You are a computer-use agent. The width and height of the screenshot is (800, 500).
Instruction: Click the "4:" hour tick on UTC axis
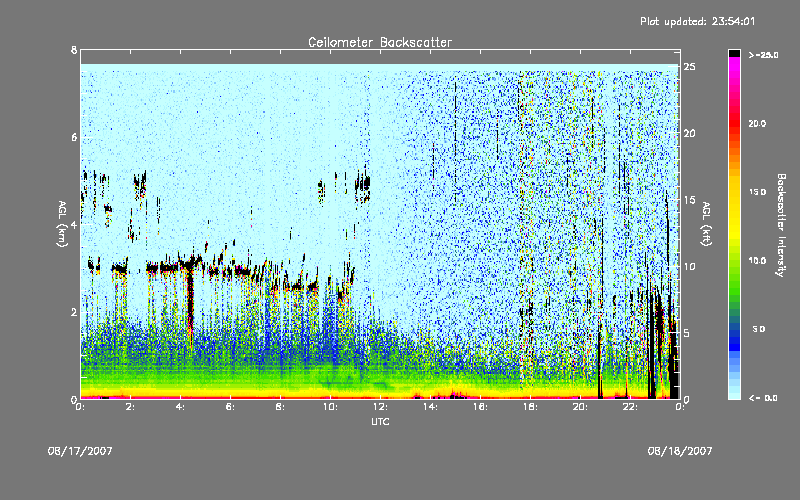point(181,407)
